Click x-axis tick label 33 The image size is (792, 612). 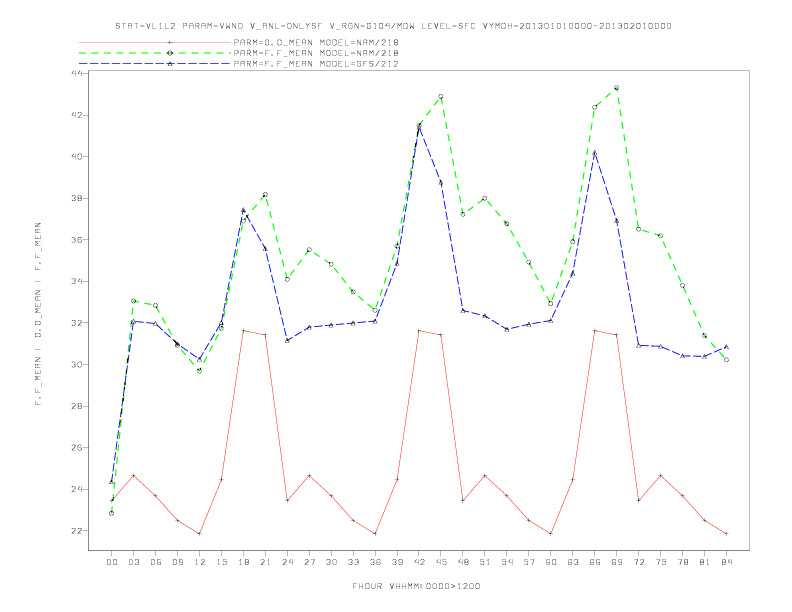[353, 562]
